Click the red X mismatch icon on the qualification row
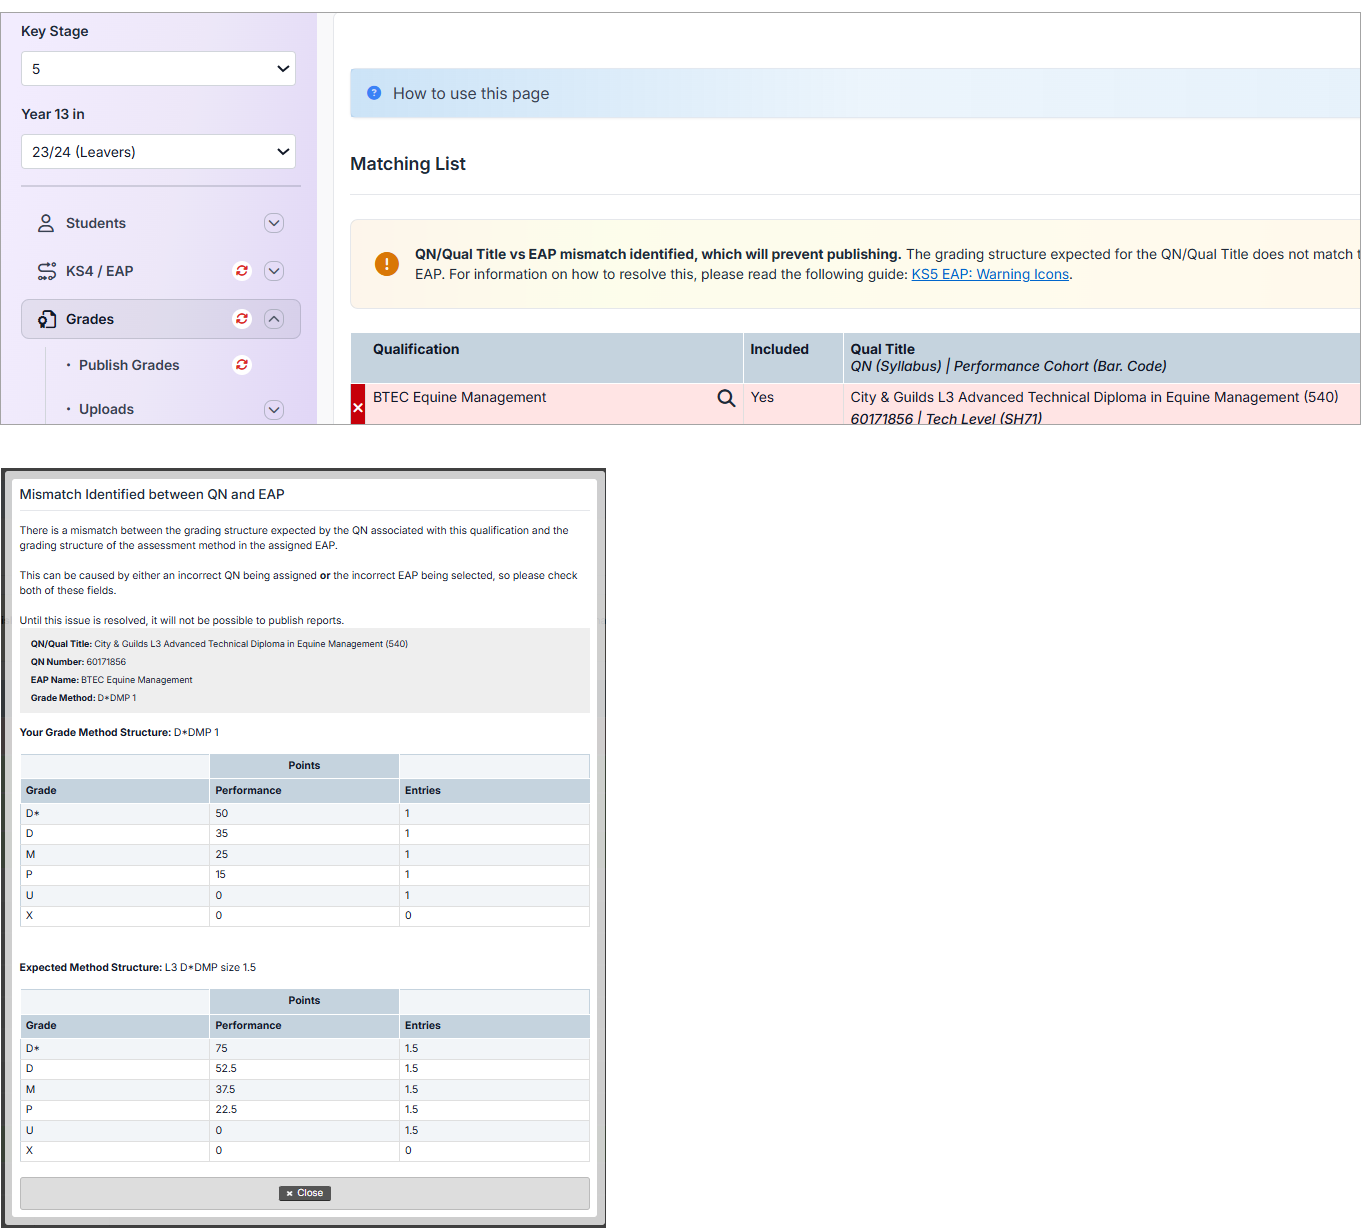 coord(358,407)
